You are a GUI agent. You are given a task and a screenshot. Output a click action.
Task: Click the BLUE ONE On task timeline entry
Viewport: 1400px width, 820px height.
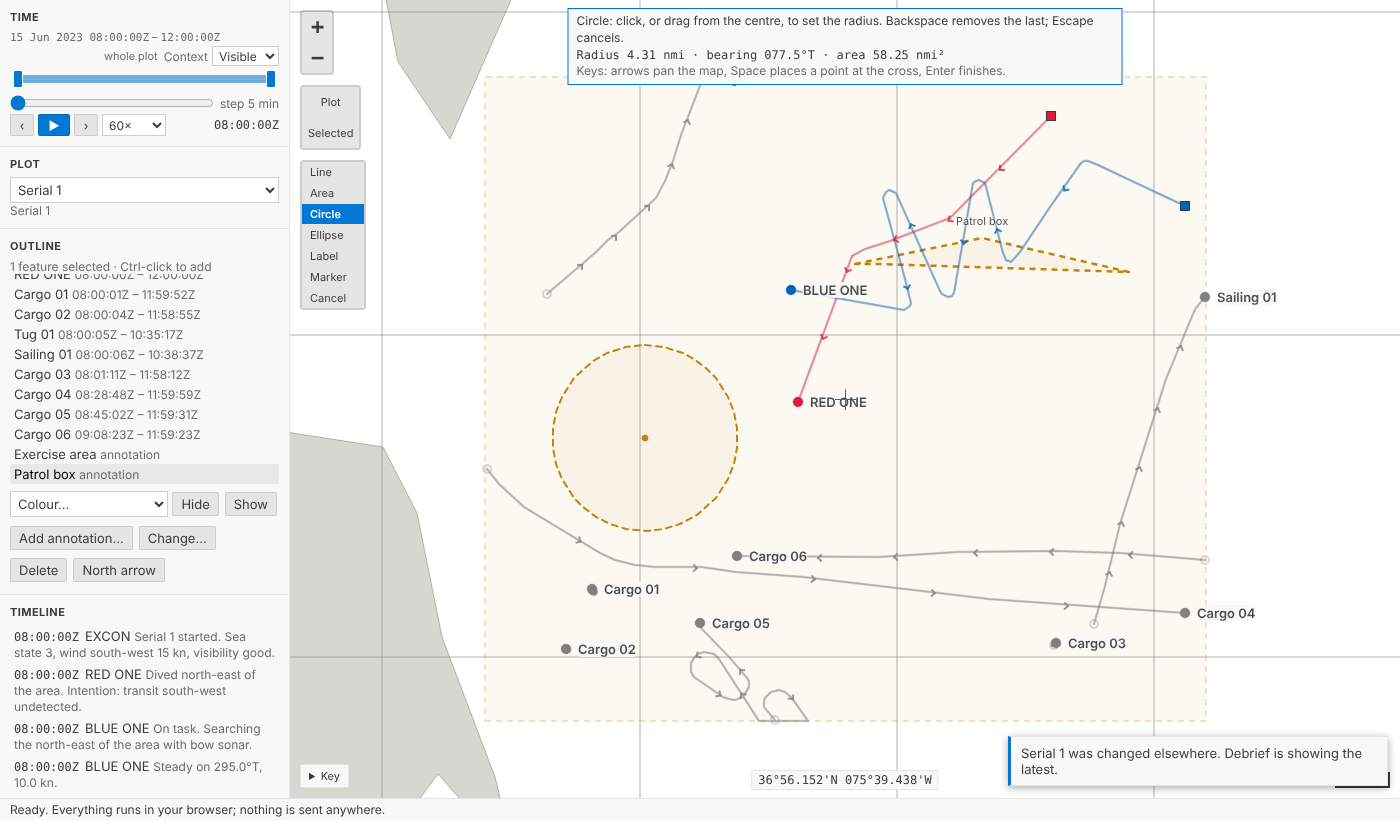[x=144, y=737]
